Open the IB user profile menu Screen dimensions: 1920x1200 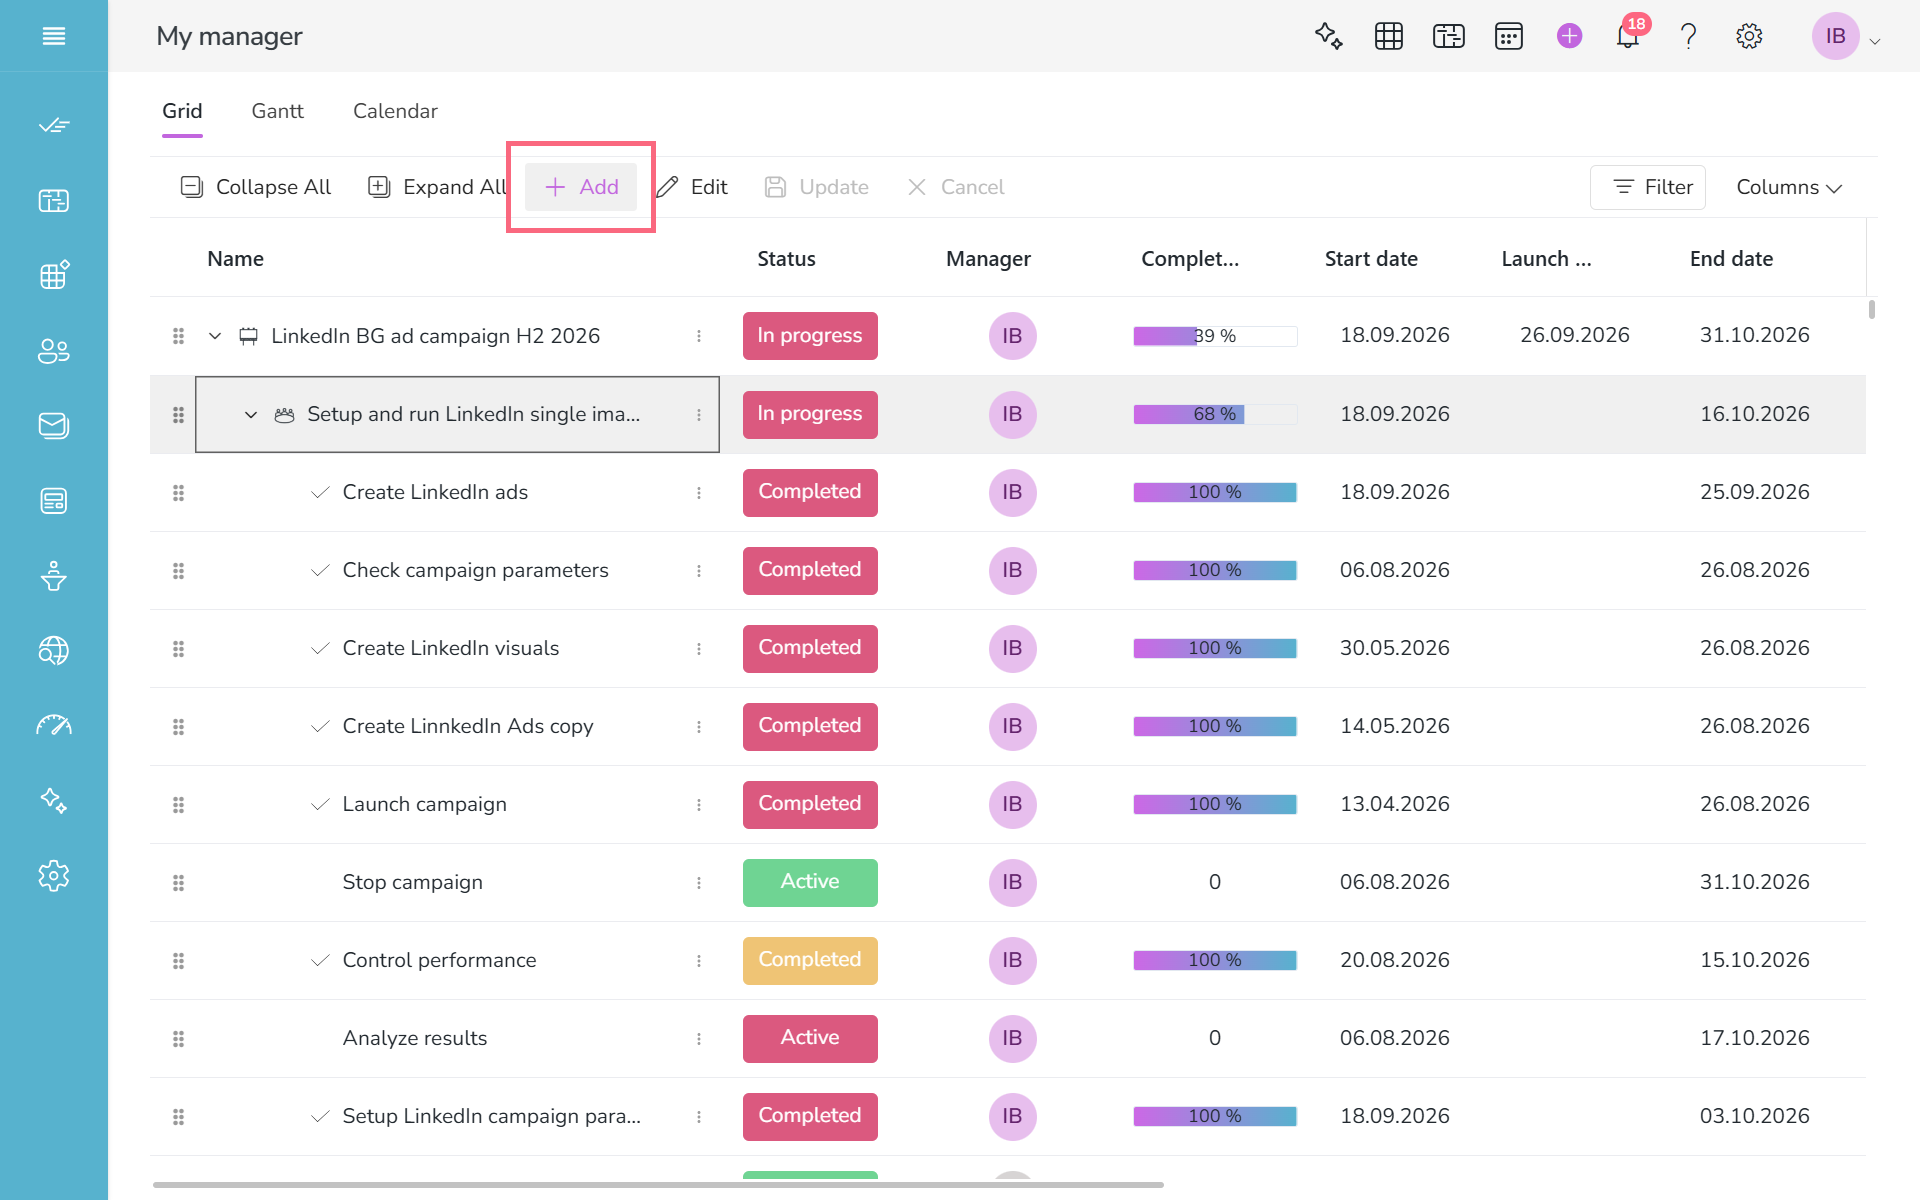coord(1847,37)
